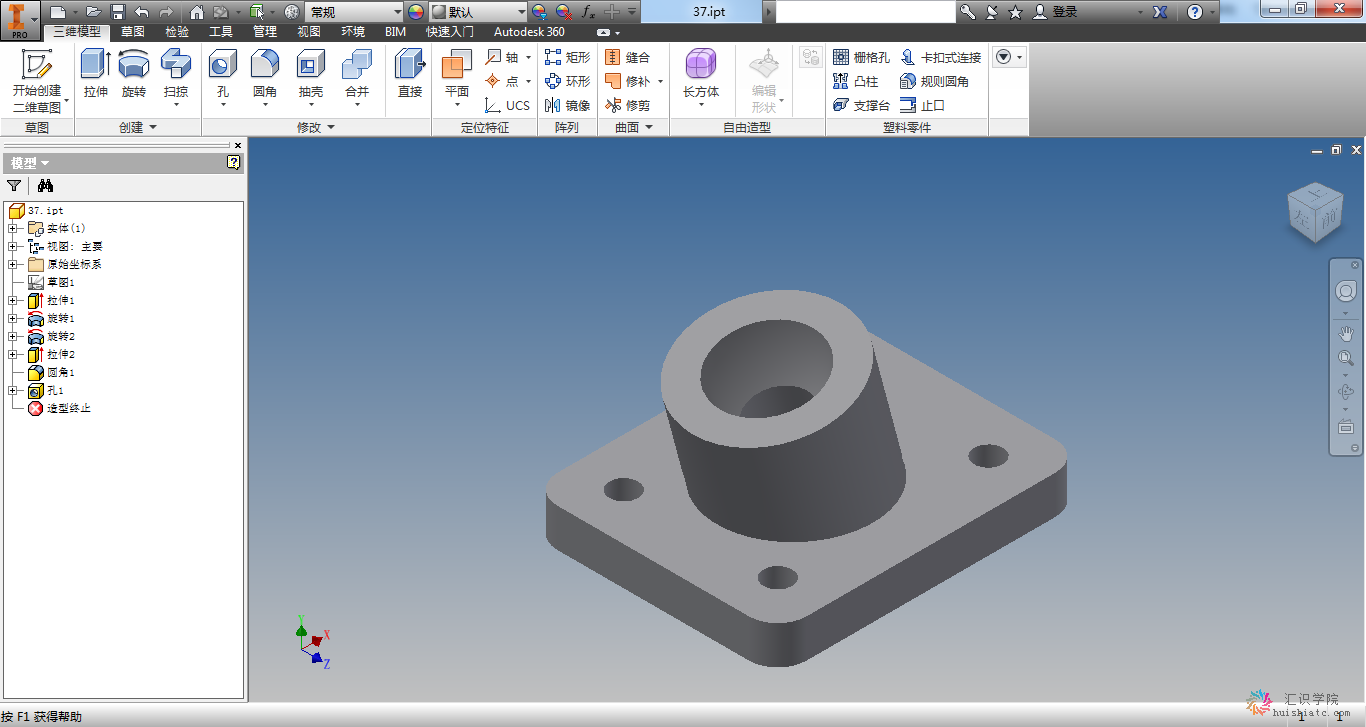The width and height of the screenshot is (1366, 727).
Task: Switch to the 检验 ribbon tab
Action: (x=177, y=31)
